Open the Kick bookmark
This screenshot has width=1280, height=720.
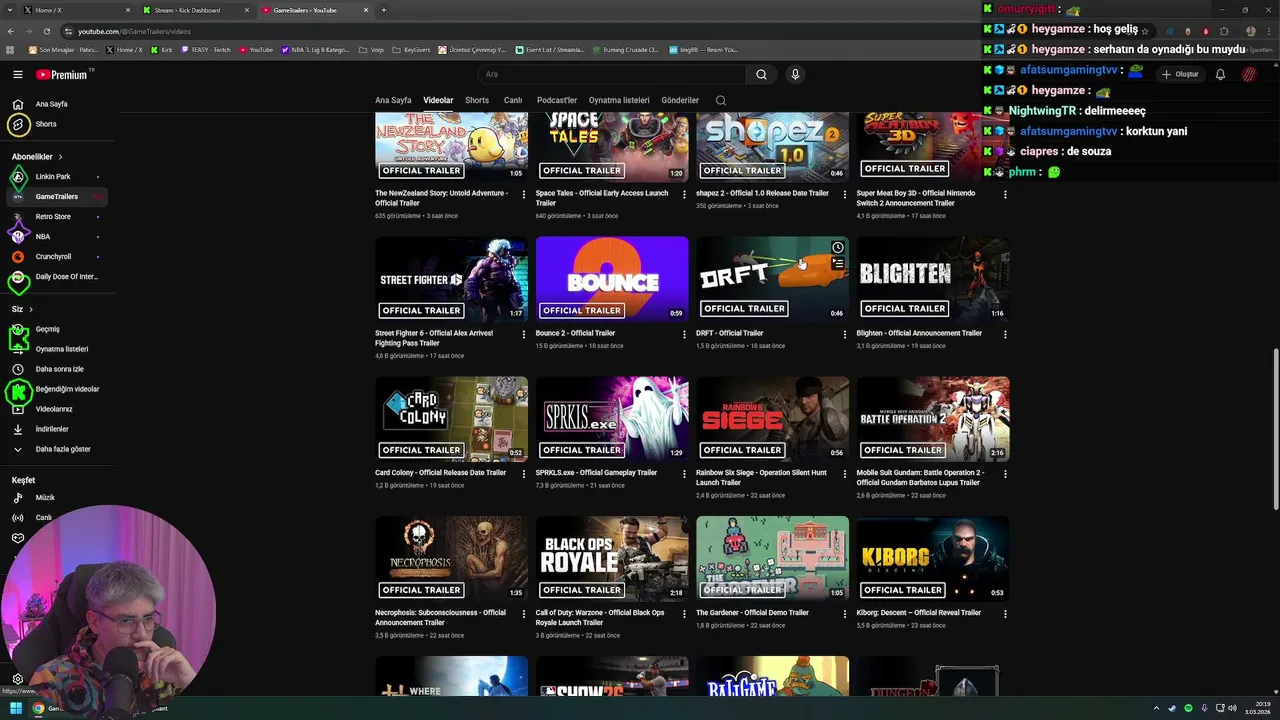pos(162,49)
